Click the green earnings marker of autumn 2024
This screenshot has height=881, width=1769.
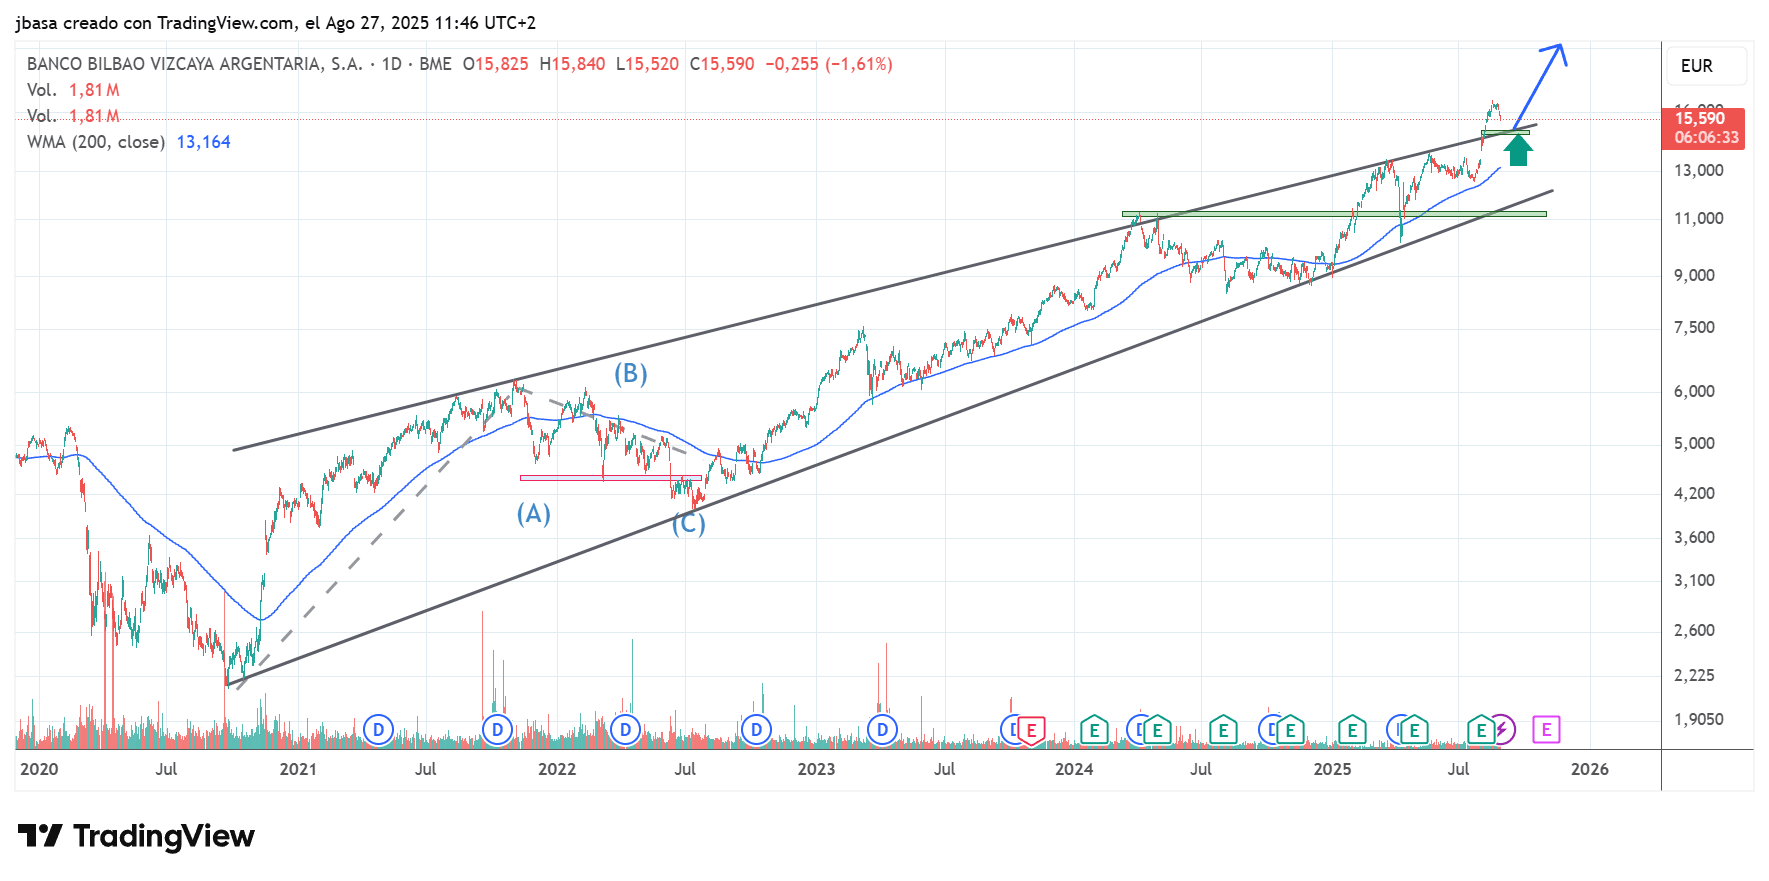(x=1290, y=731)
